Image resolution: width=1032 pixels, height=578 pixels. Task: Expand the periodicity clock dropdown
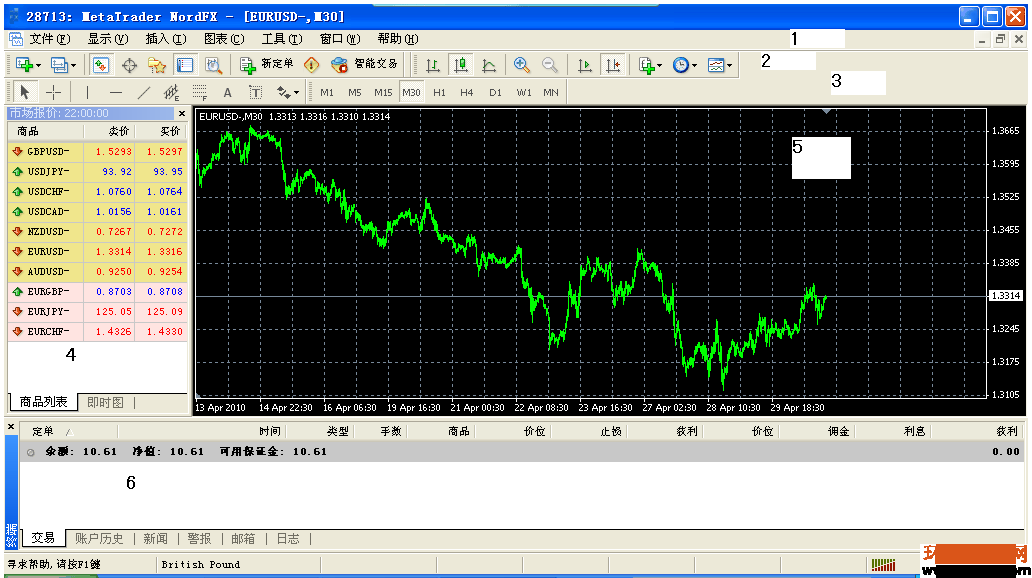coord(694,65)
